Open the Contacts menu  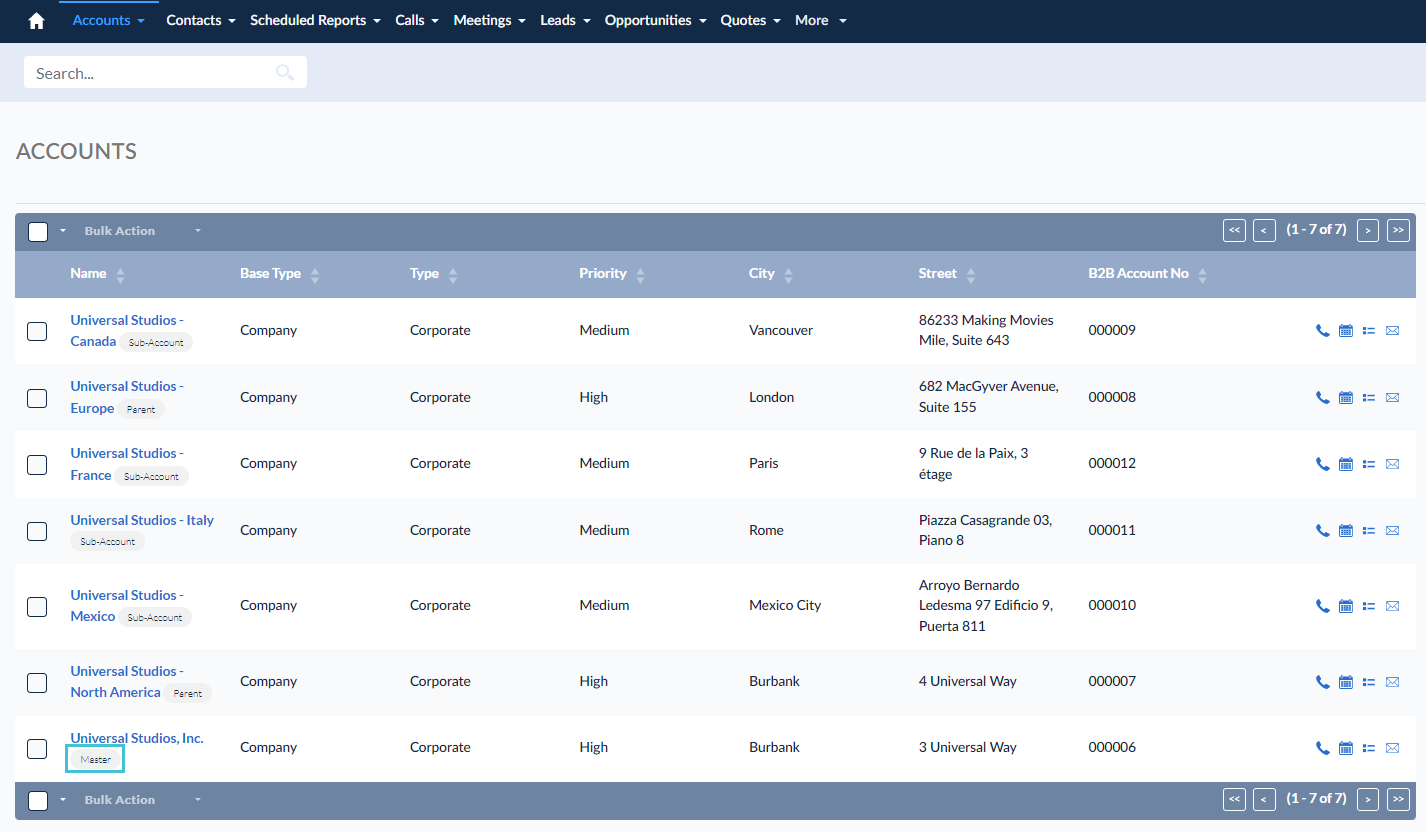pyautogui.click(x=201, y=20)
